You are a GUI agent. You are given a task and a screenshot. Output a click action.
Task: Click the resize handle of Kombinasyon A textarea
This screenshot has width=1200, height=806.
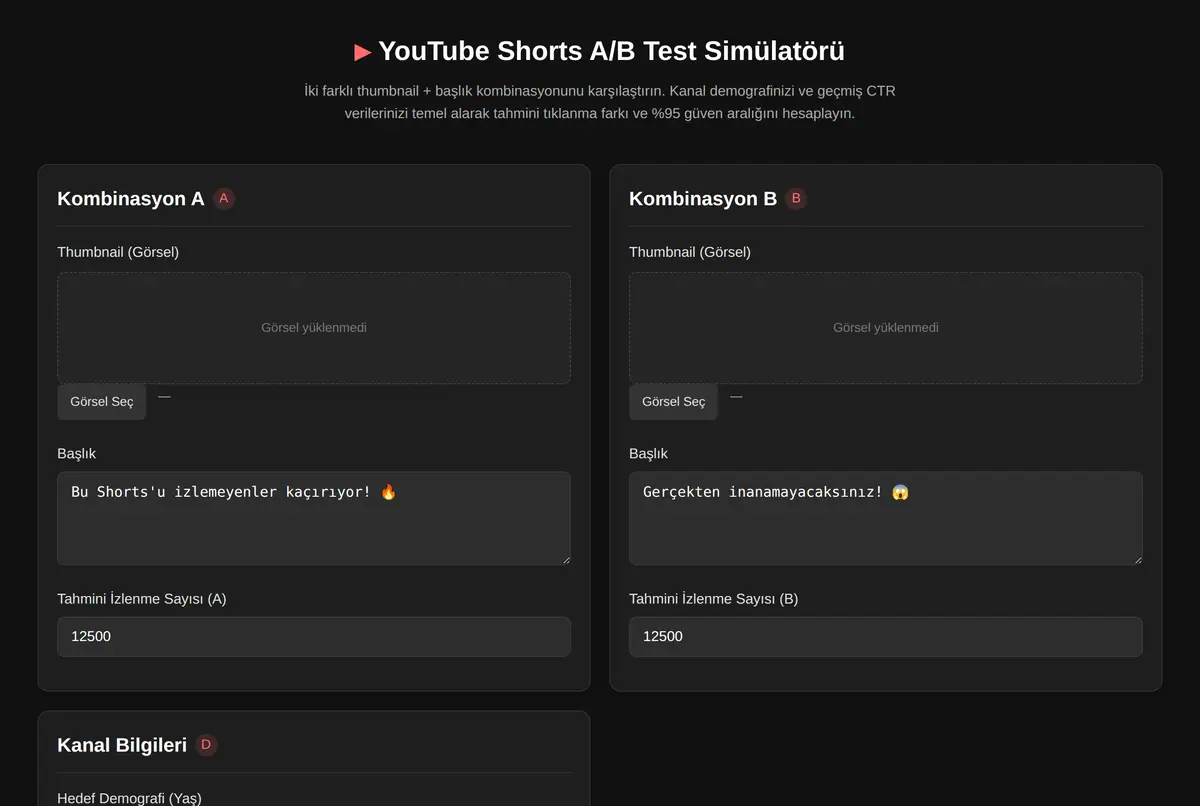[x=565, y=559]
